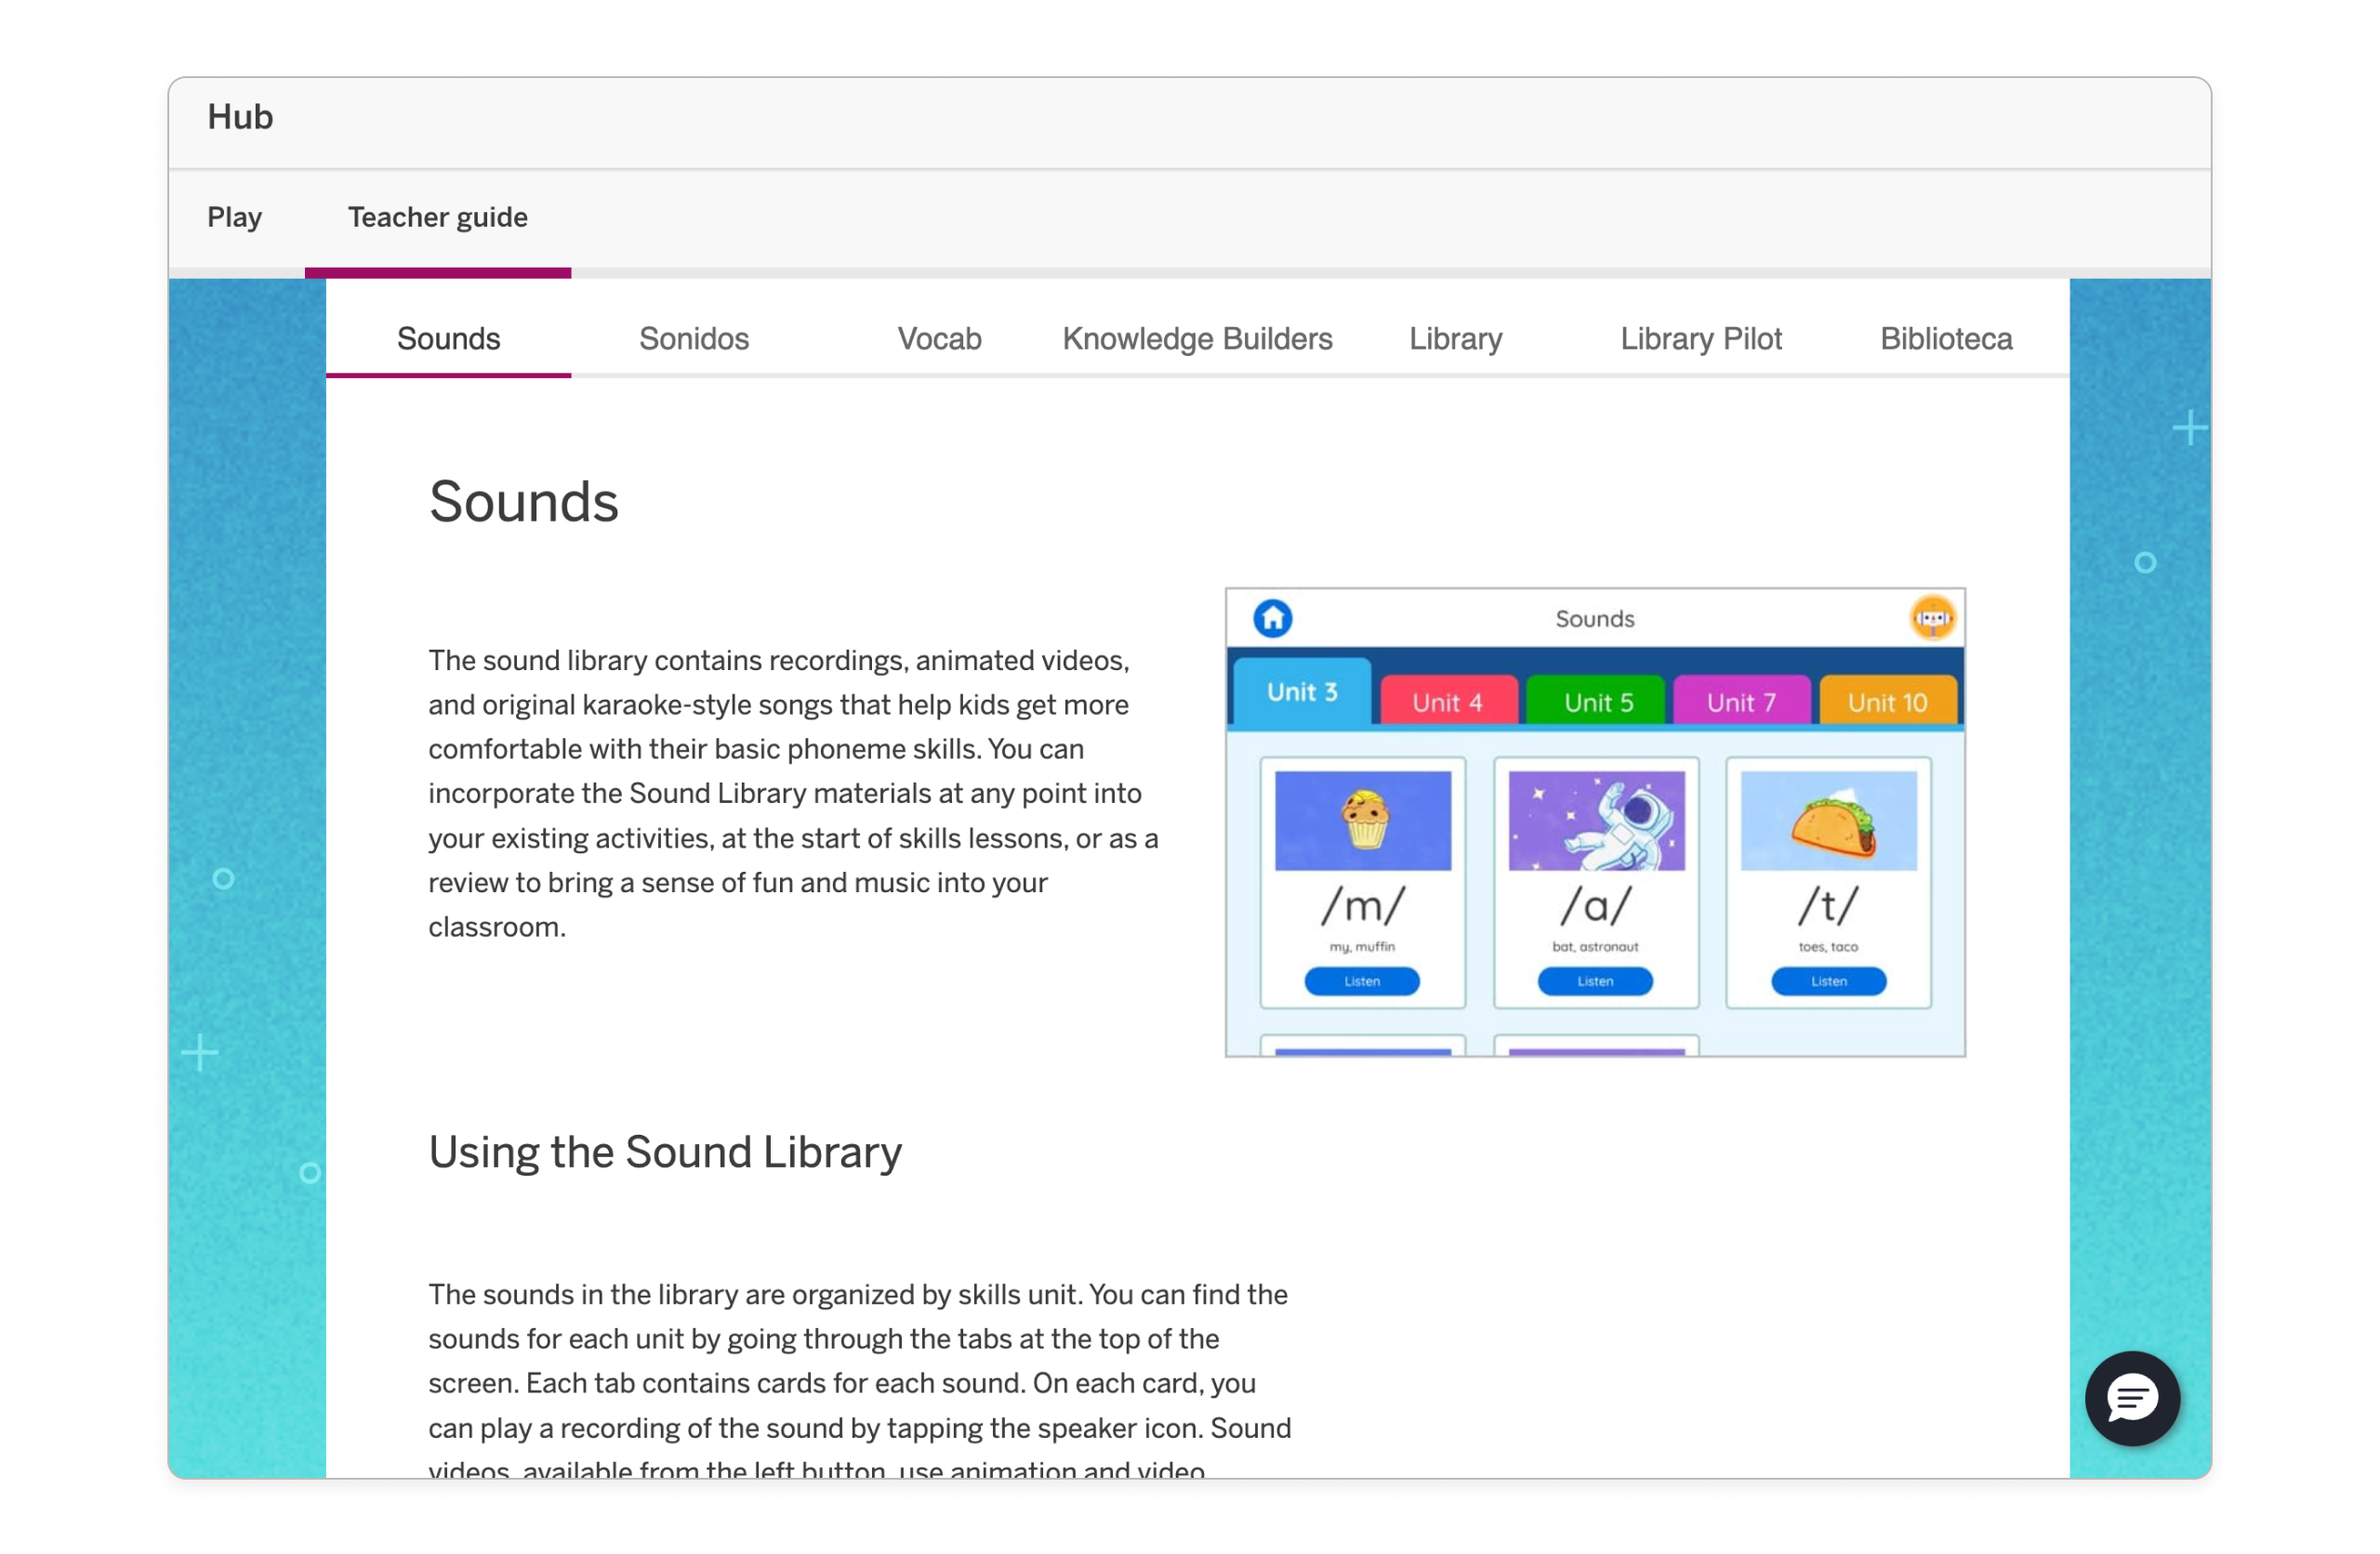Open the Vocab tab
Image resolution: width=2380 pixels, height=1554 pixels.
938,339
